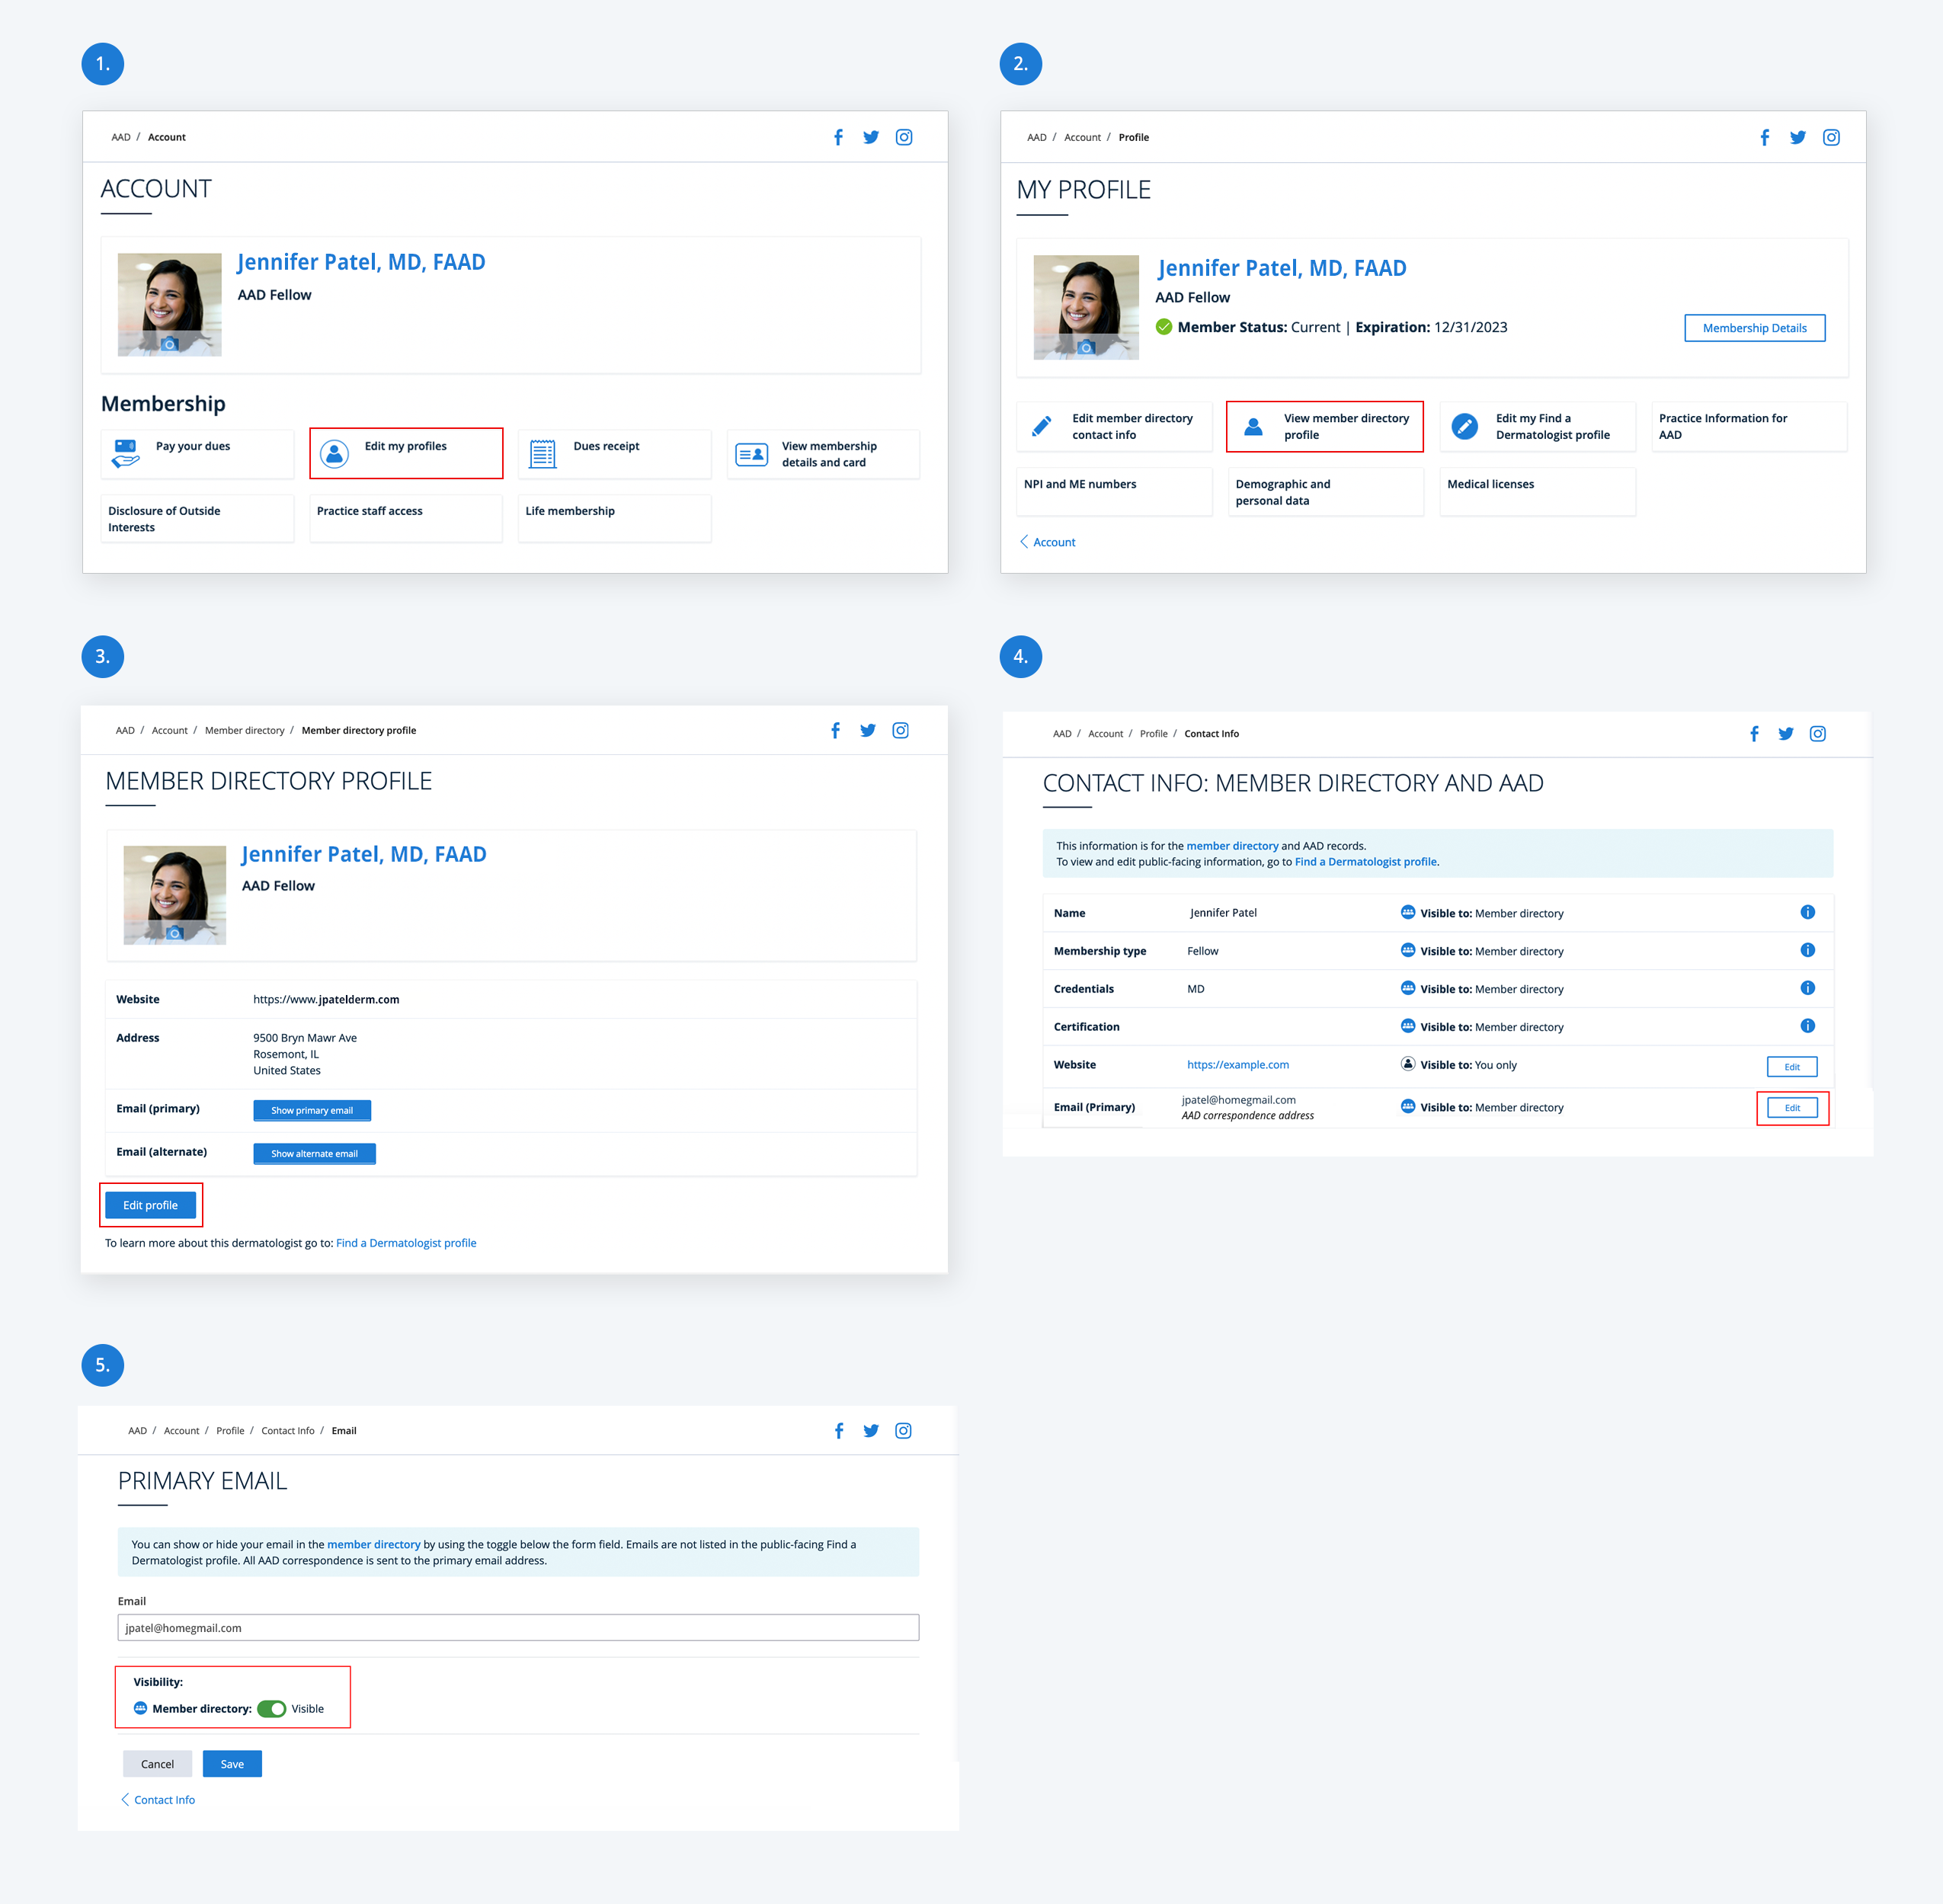
Task: Click Instagram icon in Primary Email panel
Action: click(x=903, y=1431)
